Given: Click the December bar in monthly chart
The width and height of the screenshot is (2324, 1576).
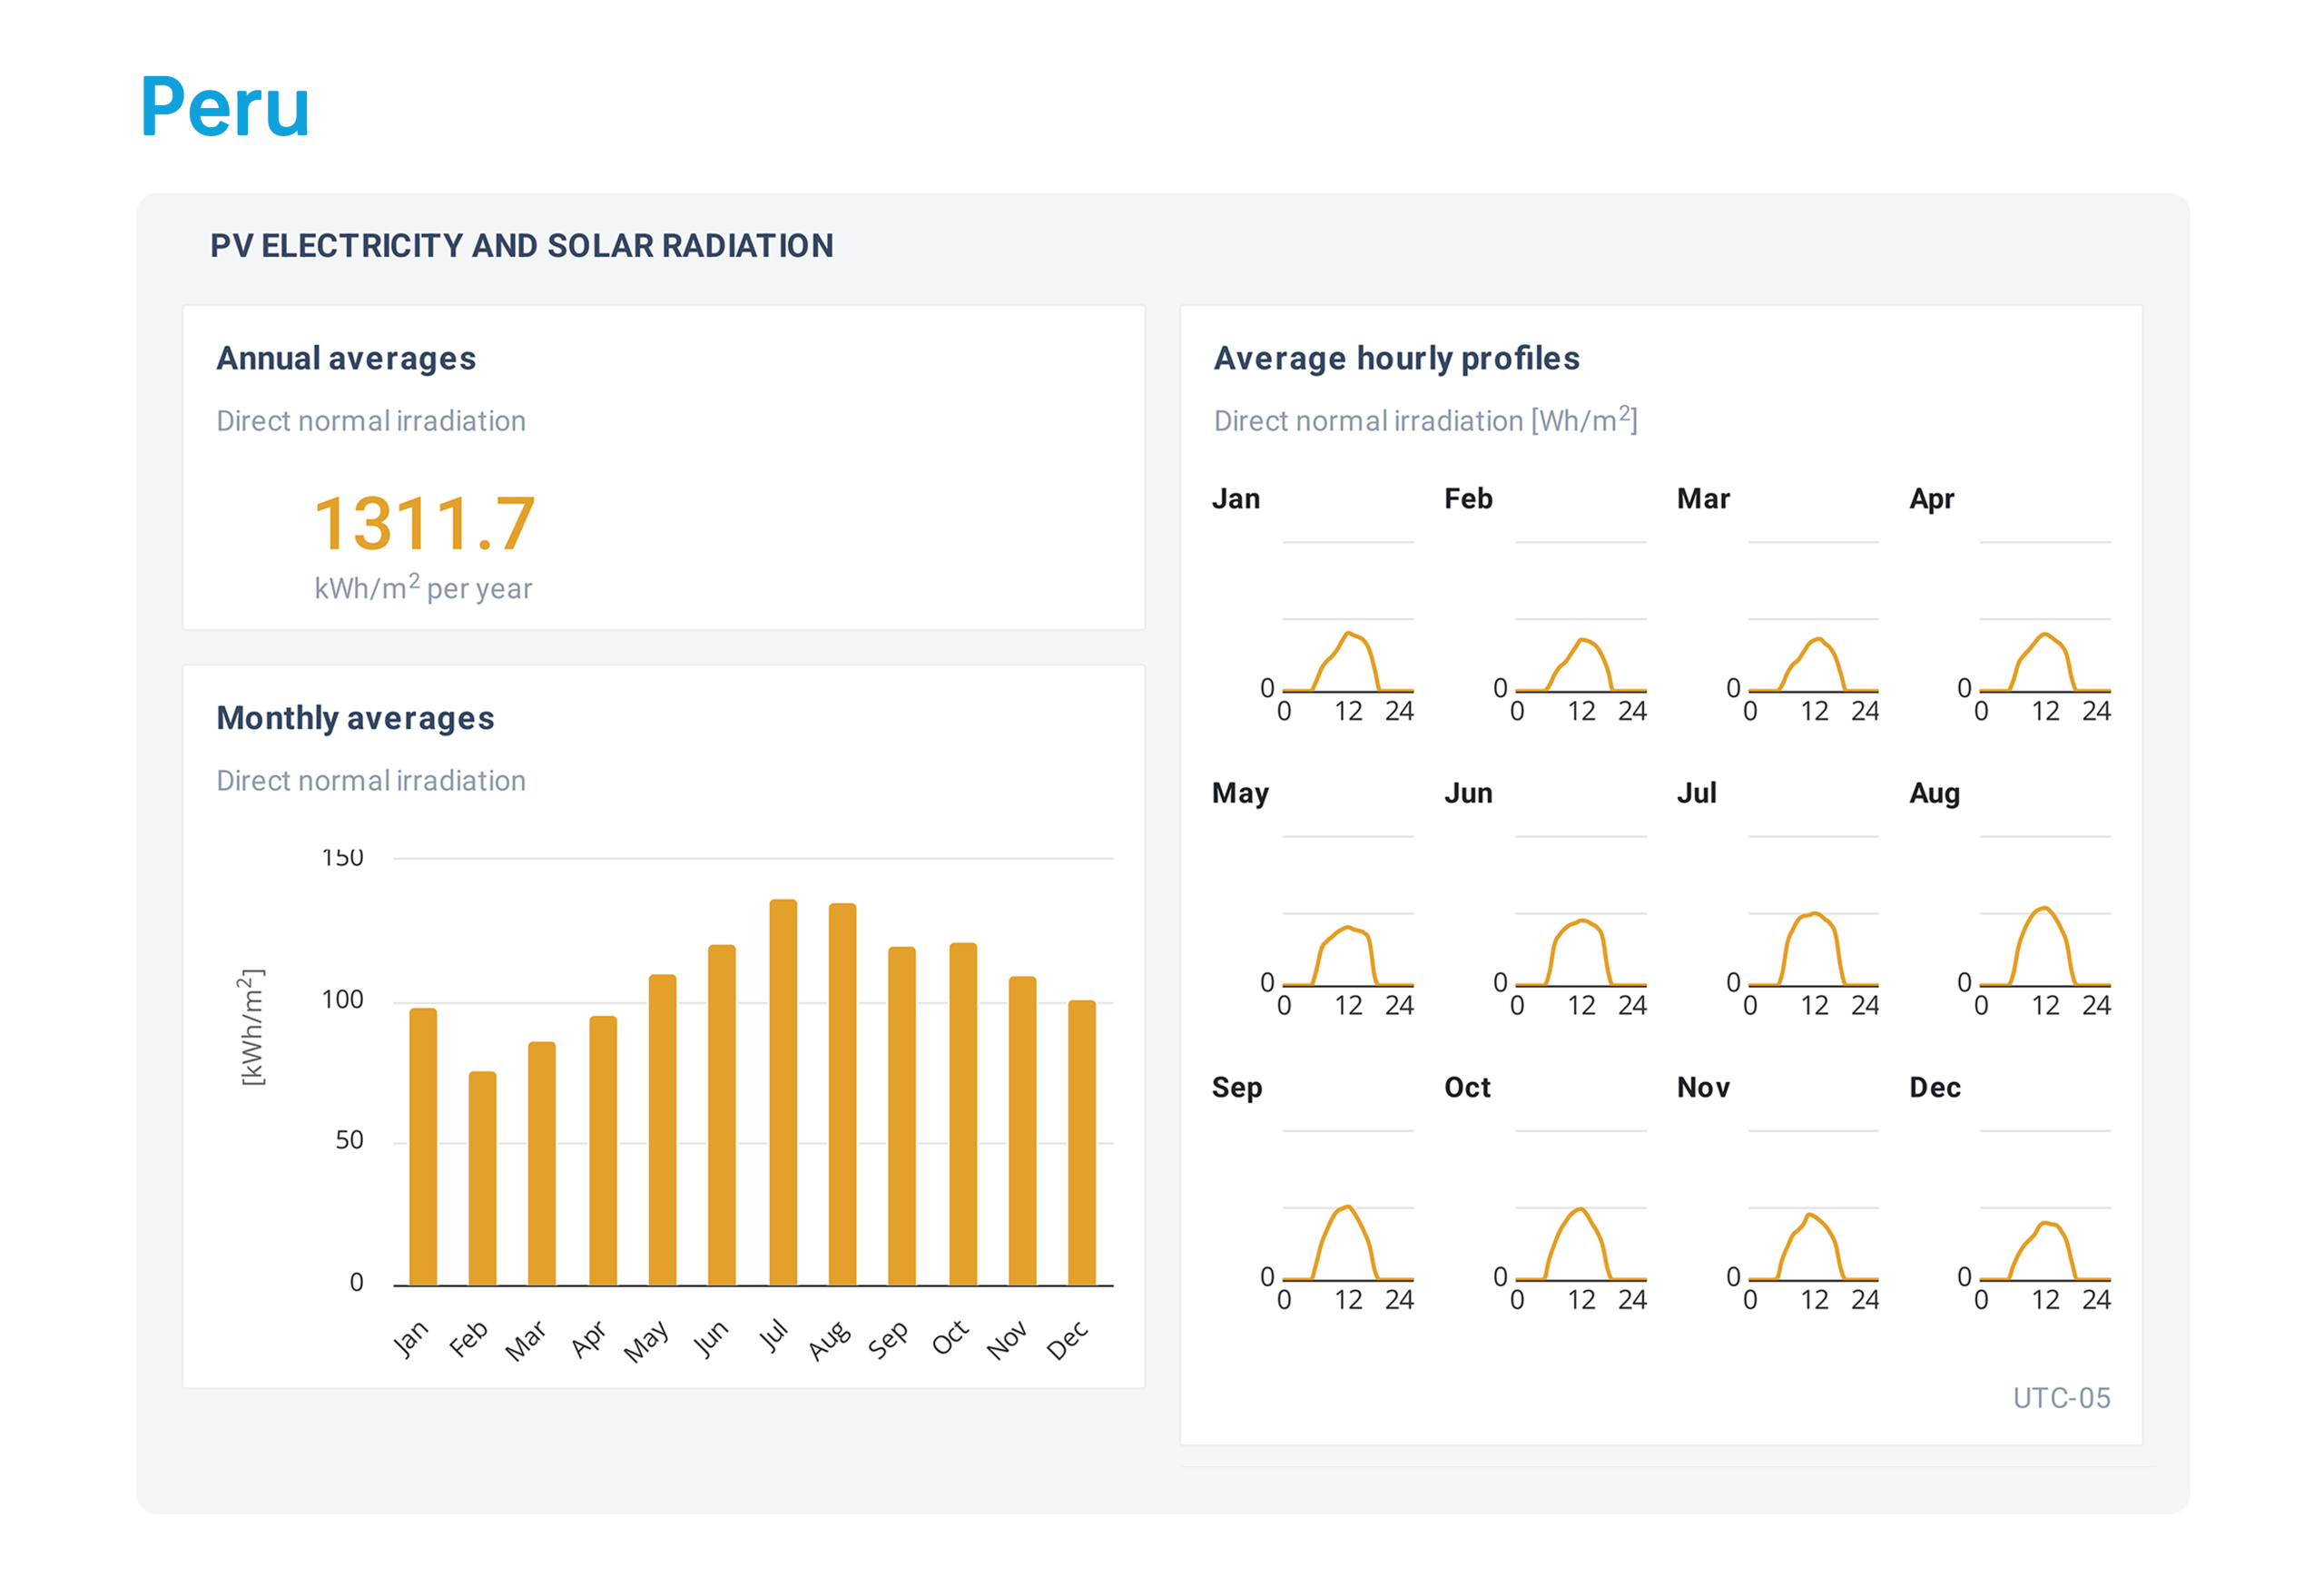Looking at the screenshot, I should tap(1081, 1142).
